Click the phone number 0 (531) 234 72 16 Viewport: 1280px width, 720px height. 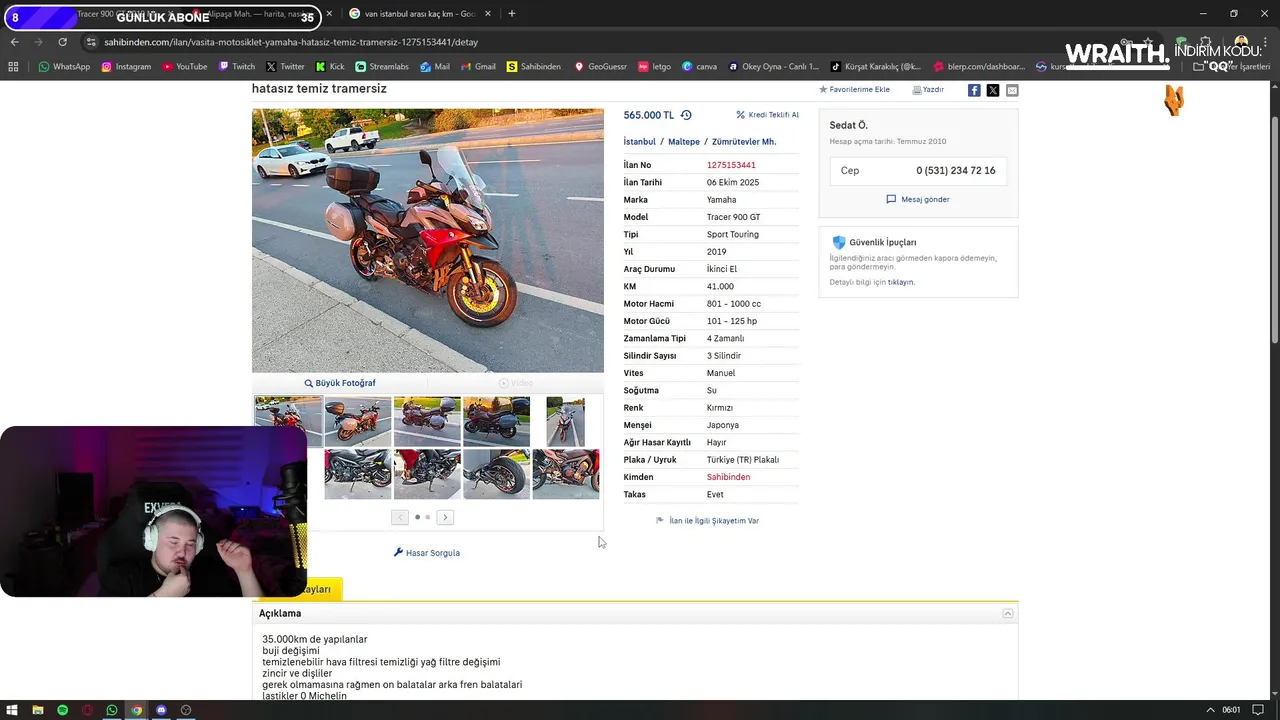tap(955, 171)
